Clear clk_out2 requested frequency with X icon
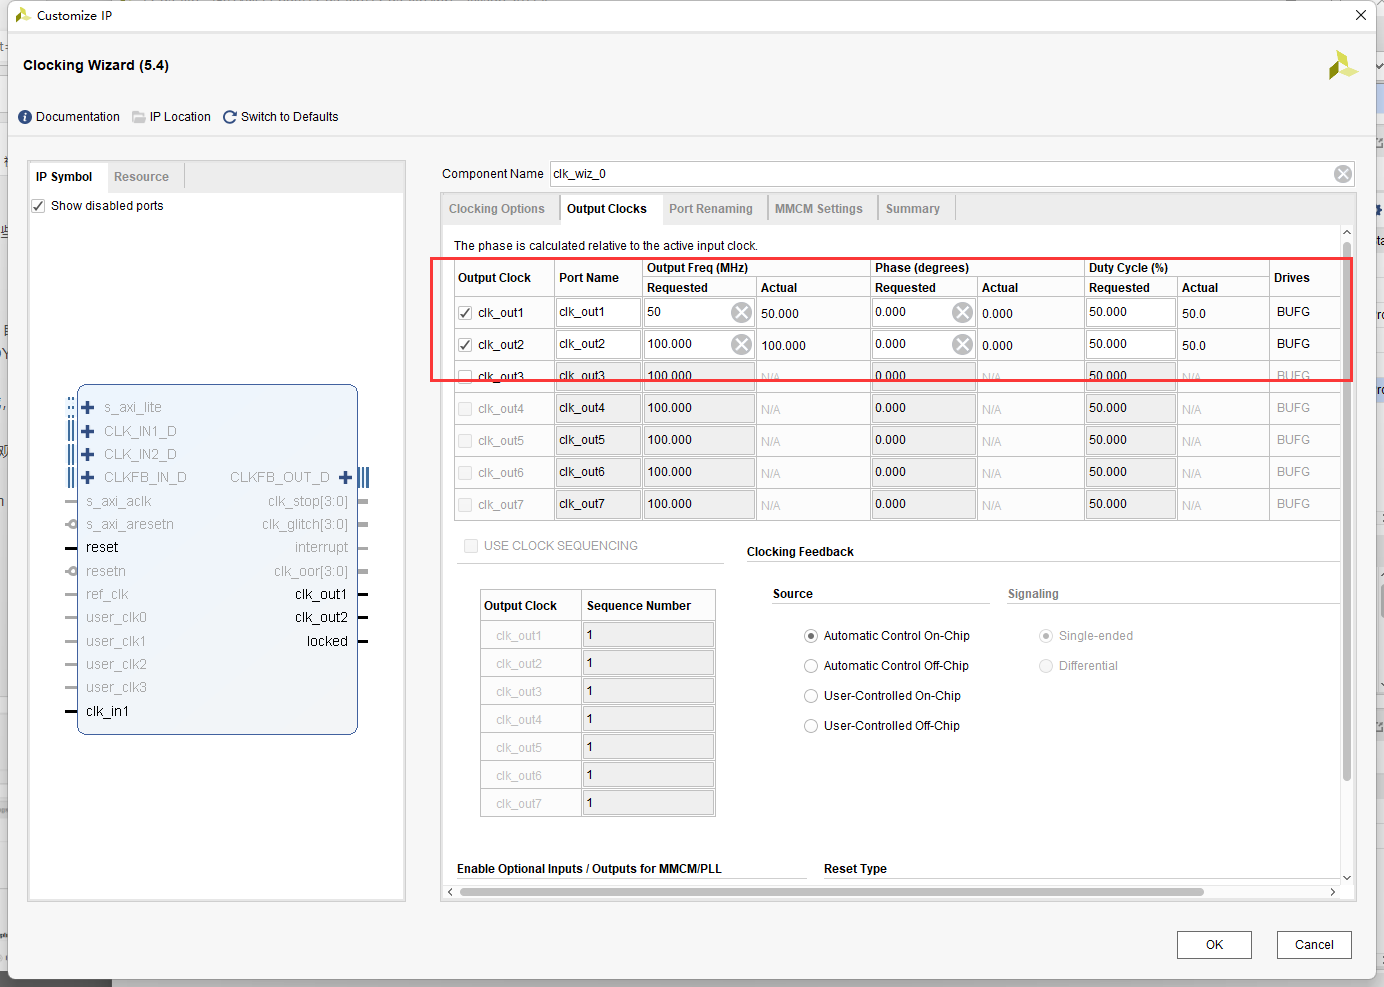The height and width of the screenshot is (987, 1384). tap(741, 344)
